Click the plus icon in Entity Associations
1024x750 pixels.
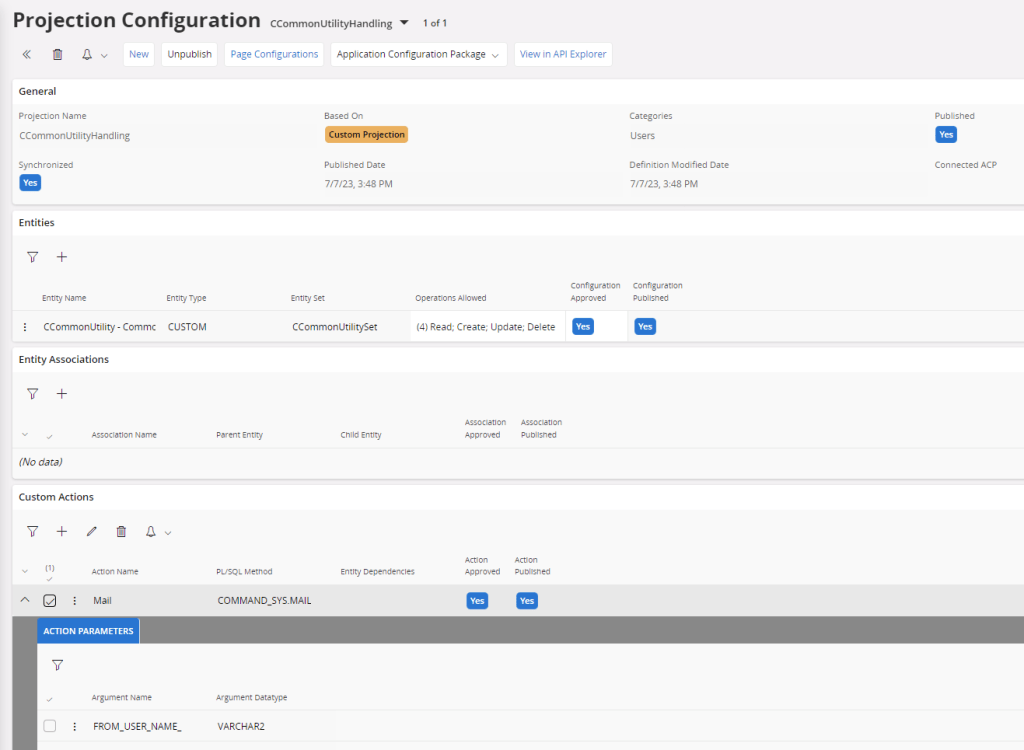(x=62, y=394)
